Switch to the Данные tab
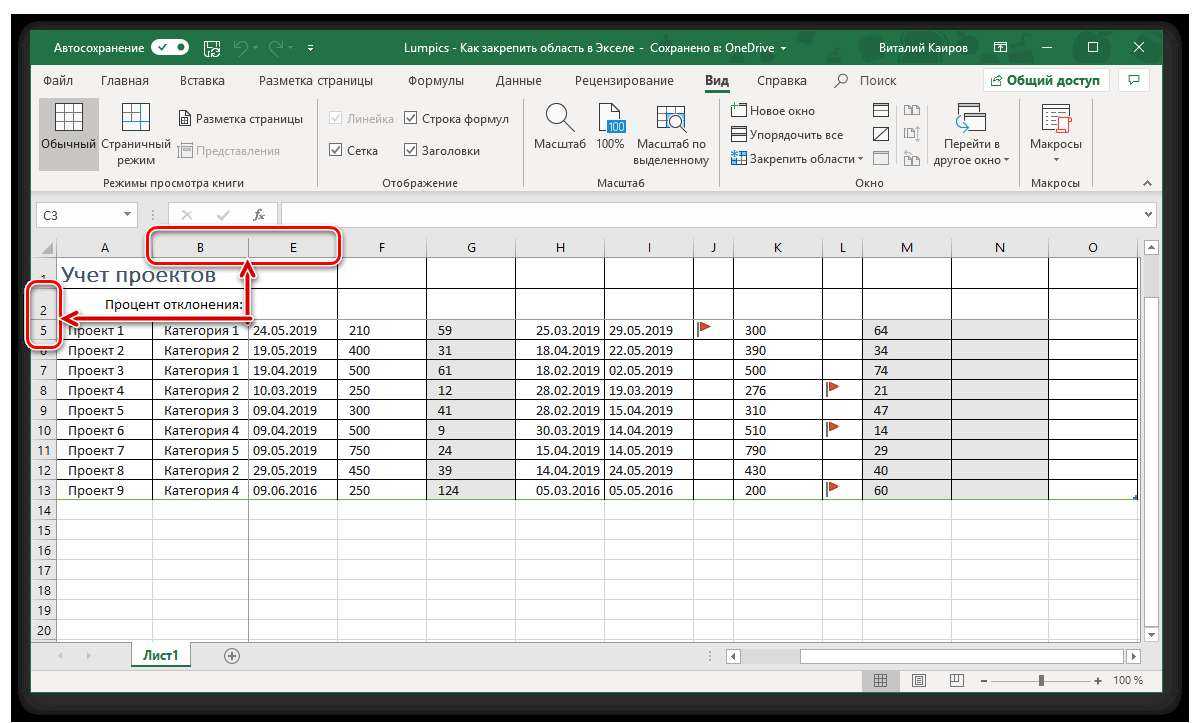Viewport: 1193px width, 723px height. pos(518,80)
